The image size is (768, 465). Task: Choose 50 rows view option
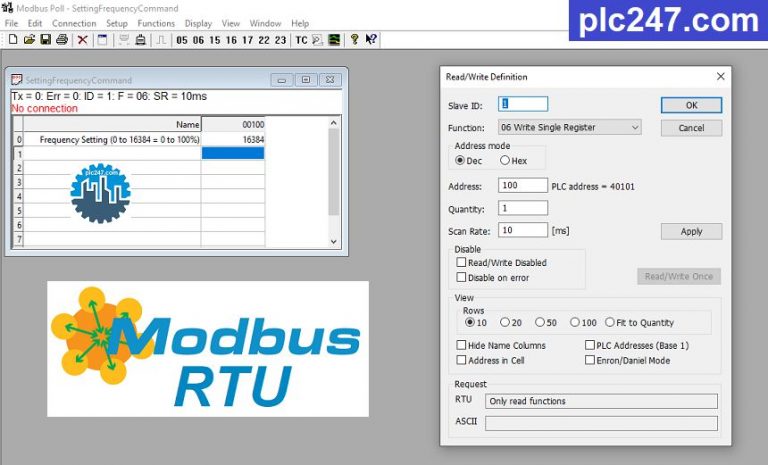[540, 322]
